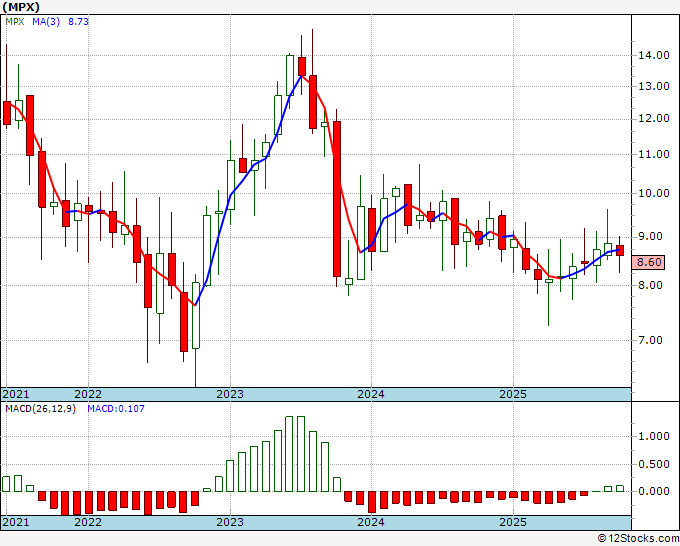Open the 12Stocks.com copyright link
Viewport: 680px width, 546px height.
click(638, 539)
